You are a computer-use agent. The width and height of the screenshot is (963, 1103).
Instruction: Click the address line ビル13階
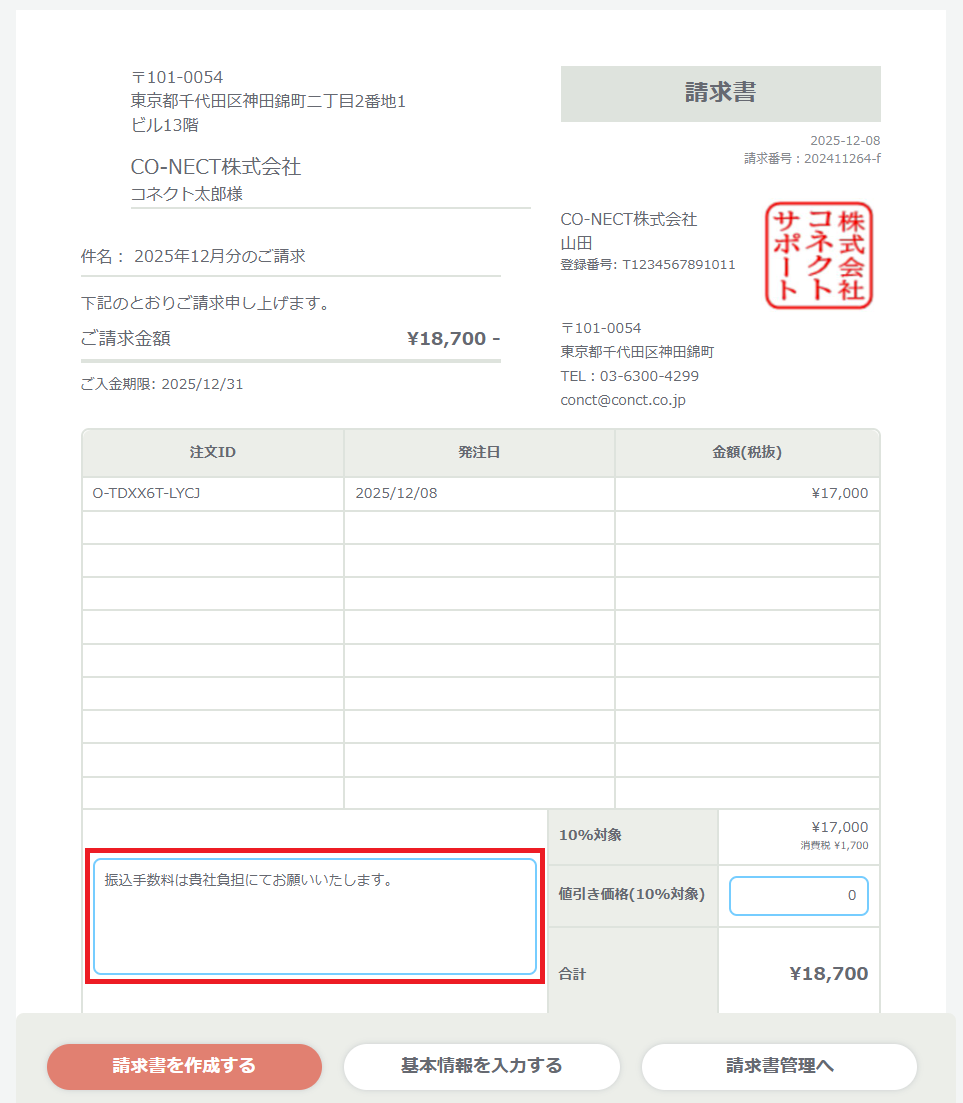165,125
